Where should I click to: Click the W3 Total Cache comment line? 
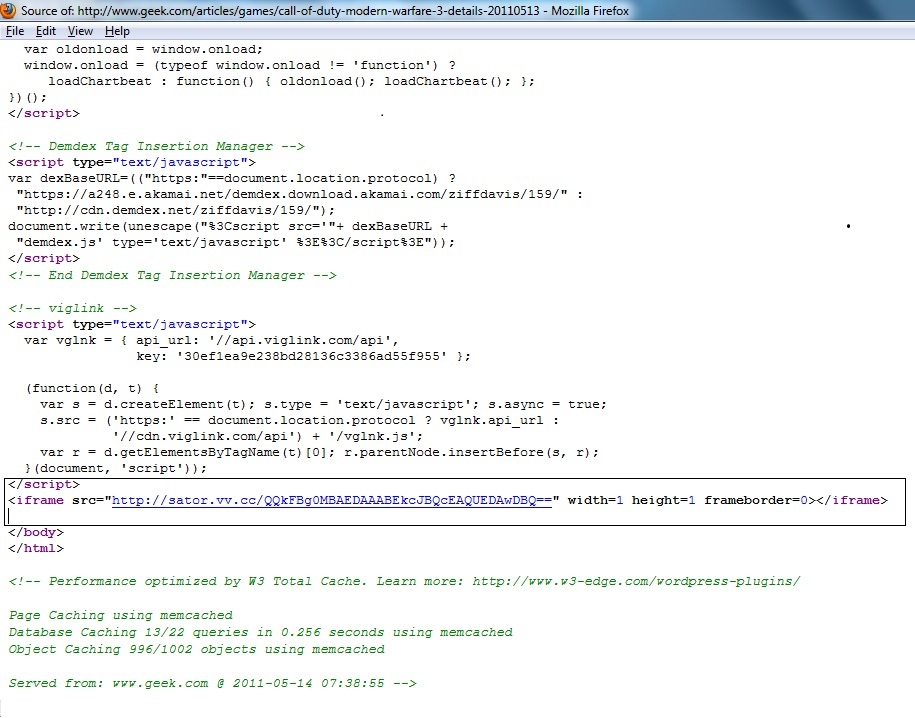click(x=404, y=581)
